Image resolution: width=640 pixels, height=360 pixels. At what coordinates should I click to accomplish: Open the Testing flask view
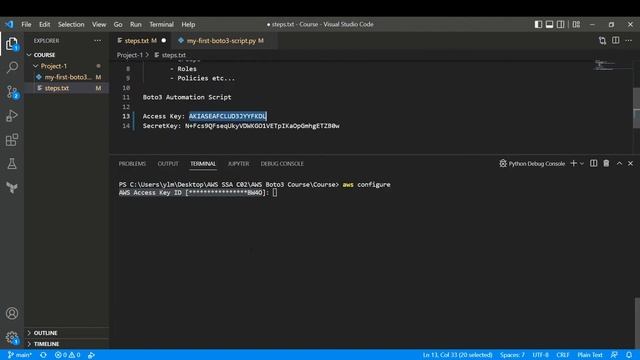coord(12,164)
